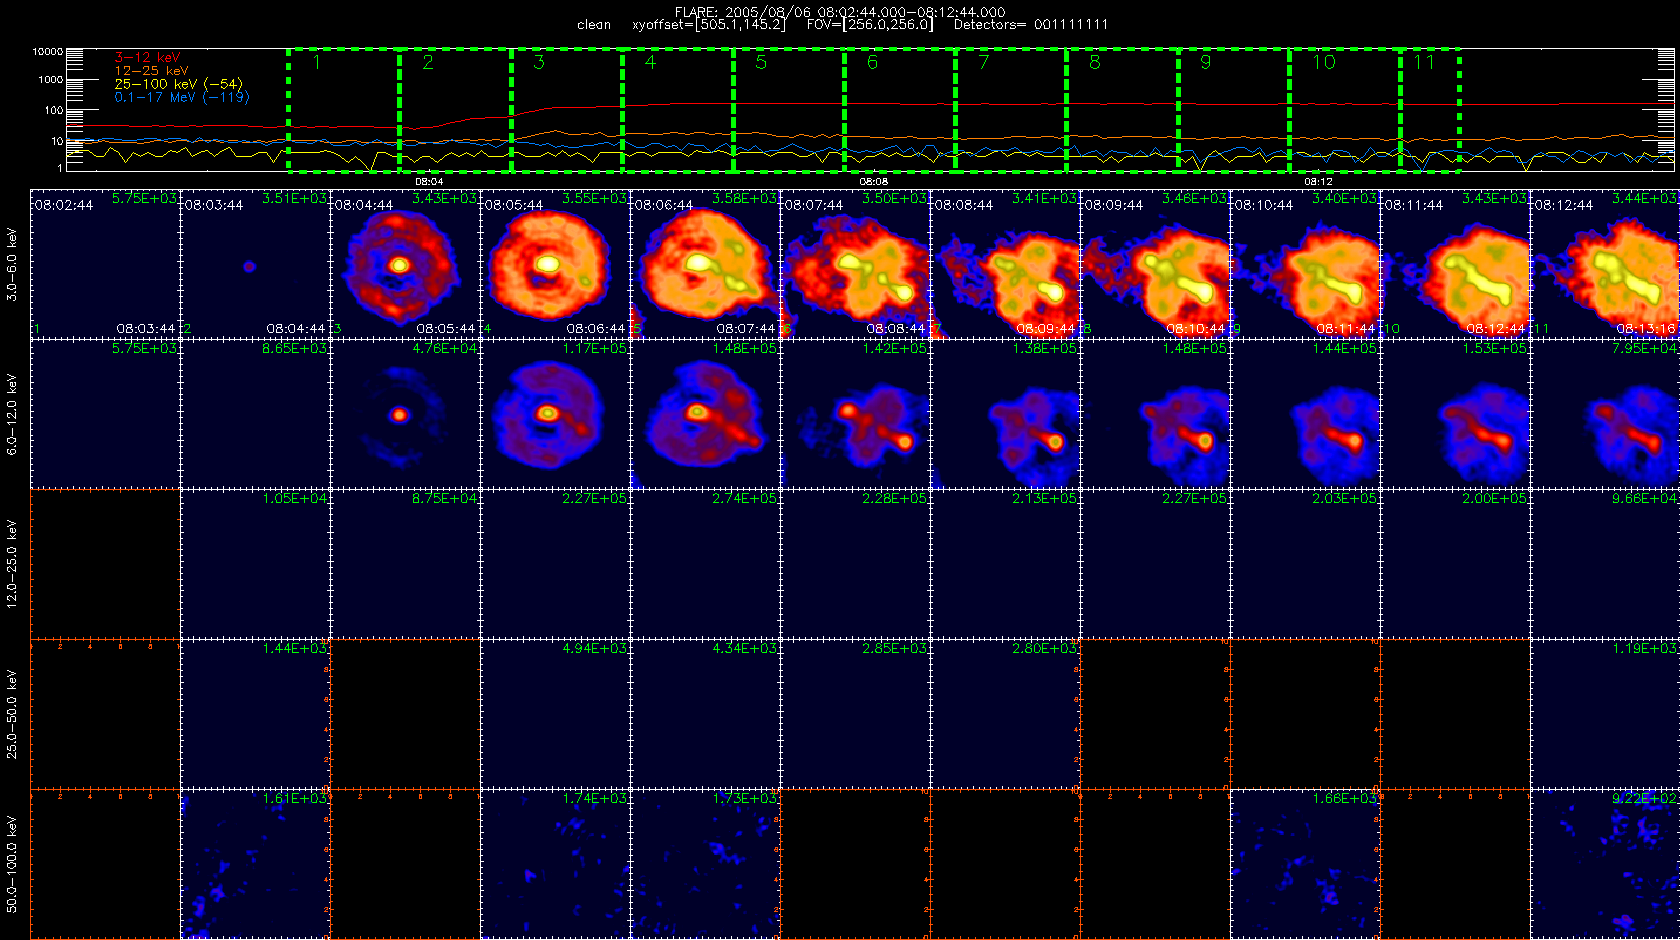Select time interval 2 box on light curve
This screenshot has height=940, width=1680.
[455, 110]
